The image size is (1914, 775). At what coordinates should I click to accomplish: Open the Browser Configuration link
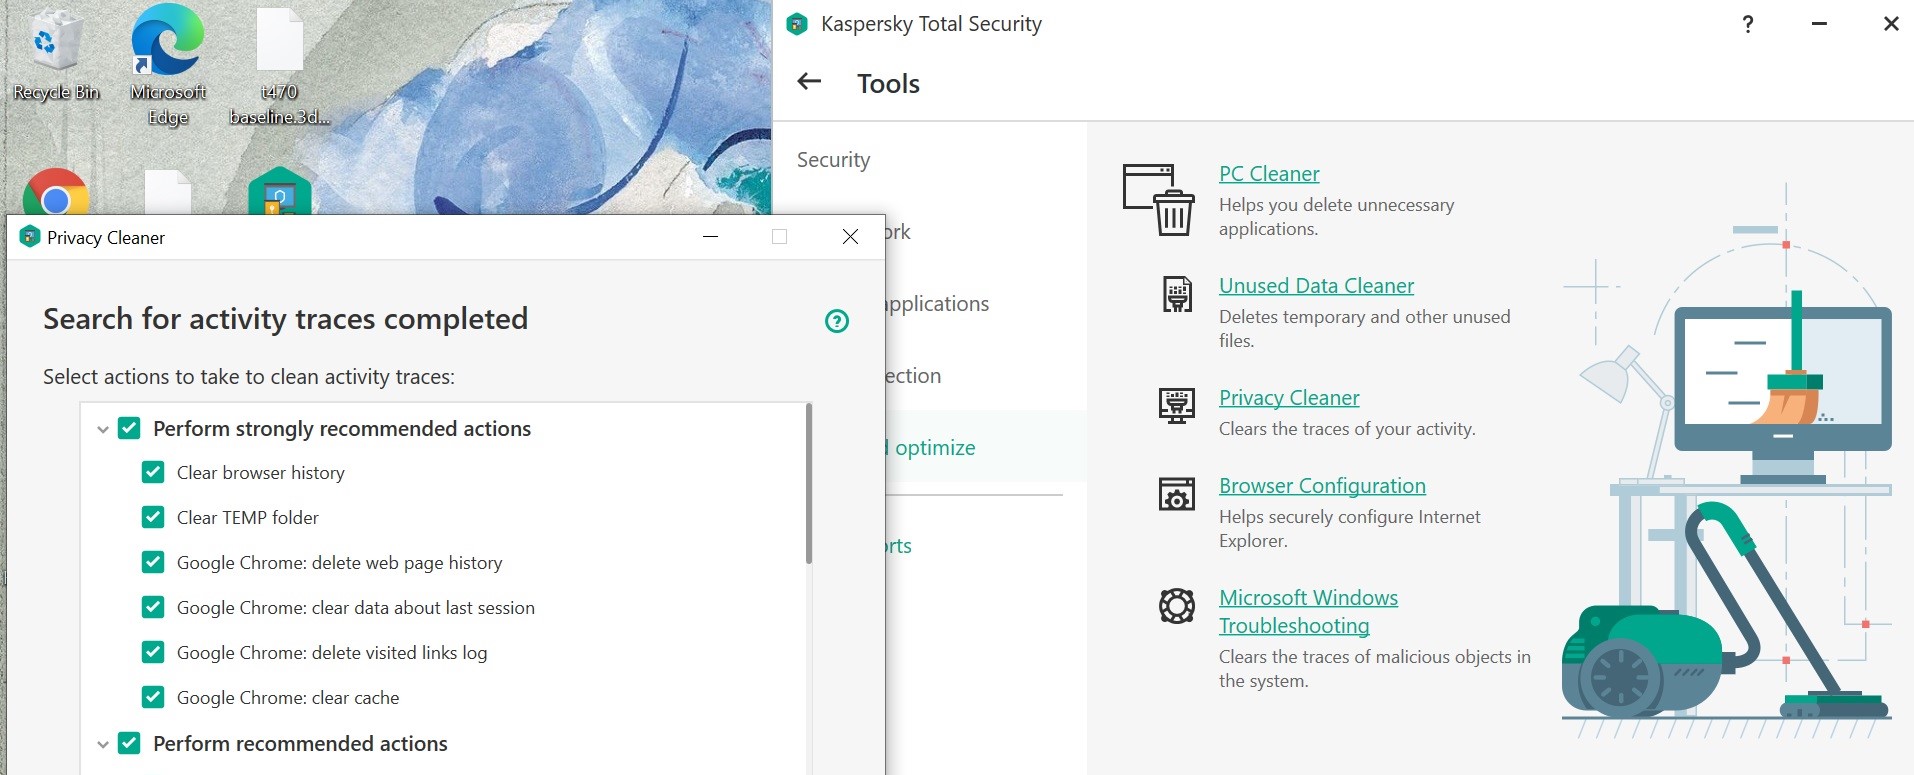1322,485
